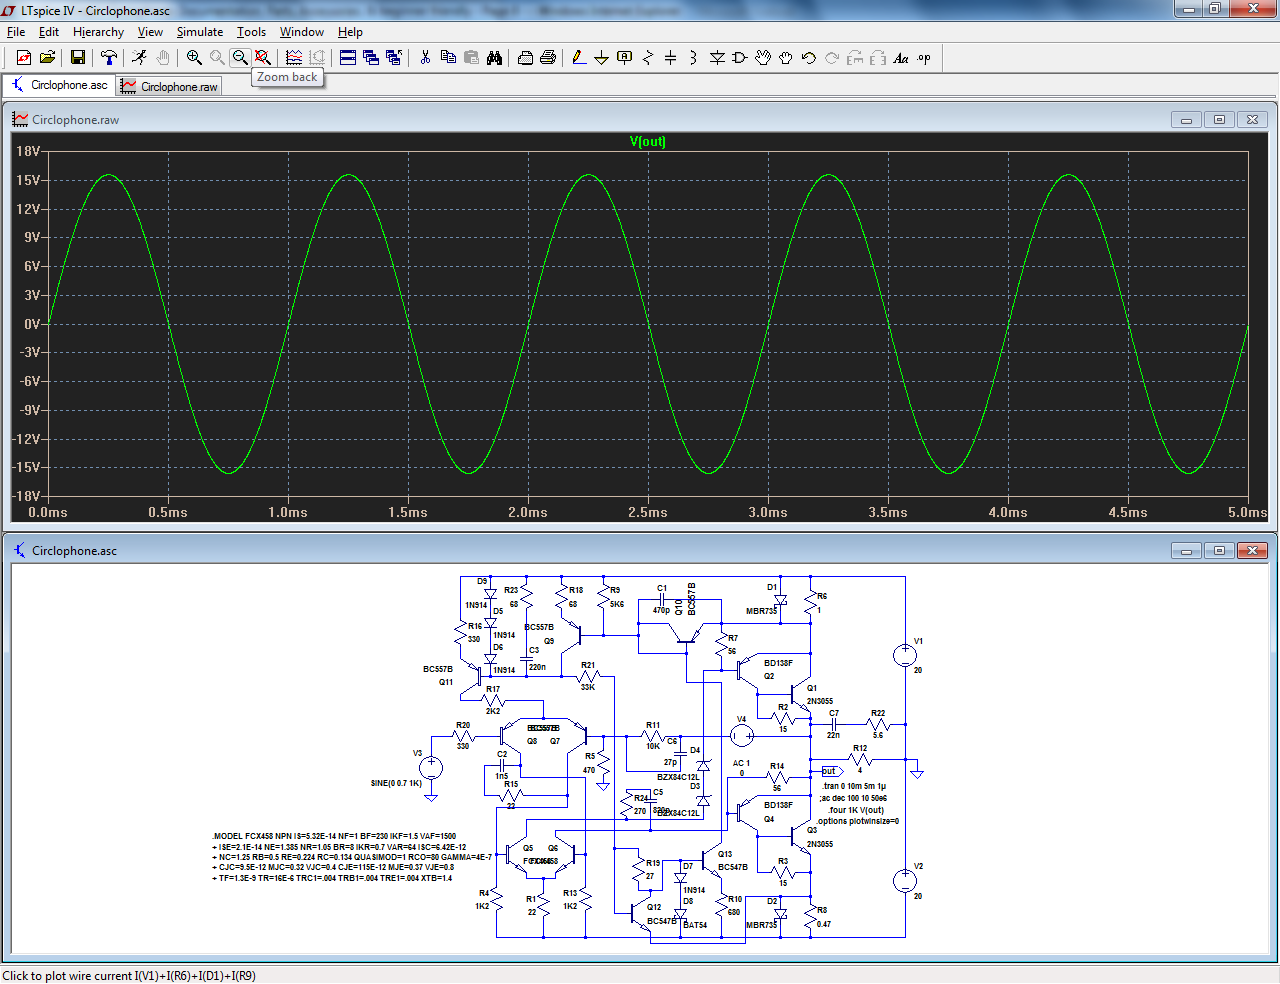Maximize the Circlophone.raw plot window
1280x984 pixels.
tap(1219, 120)
